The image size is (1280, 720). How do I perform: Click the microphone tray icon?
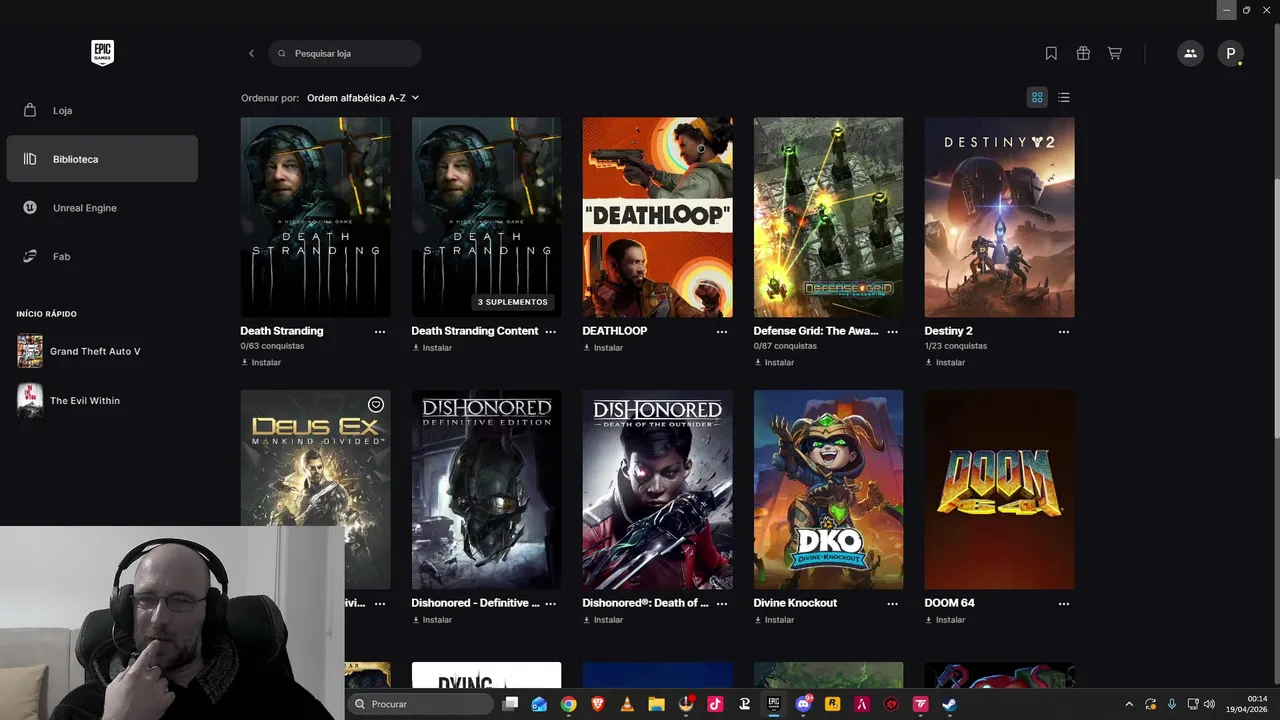tap(1172, 704)
